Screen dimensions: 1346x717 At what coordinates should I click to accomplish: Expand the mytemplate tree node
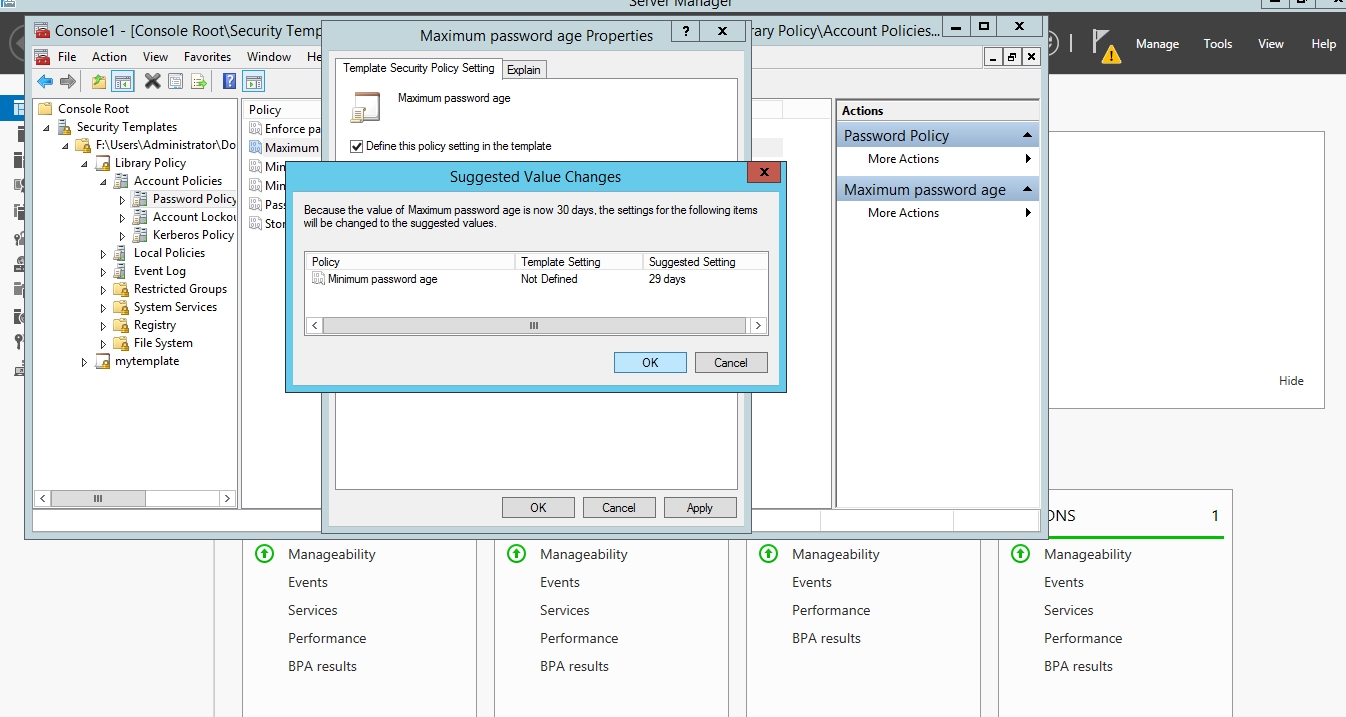[84, 362]
